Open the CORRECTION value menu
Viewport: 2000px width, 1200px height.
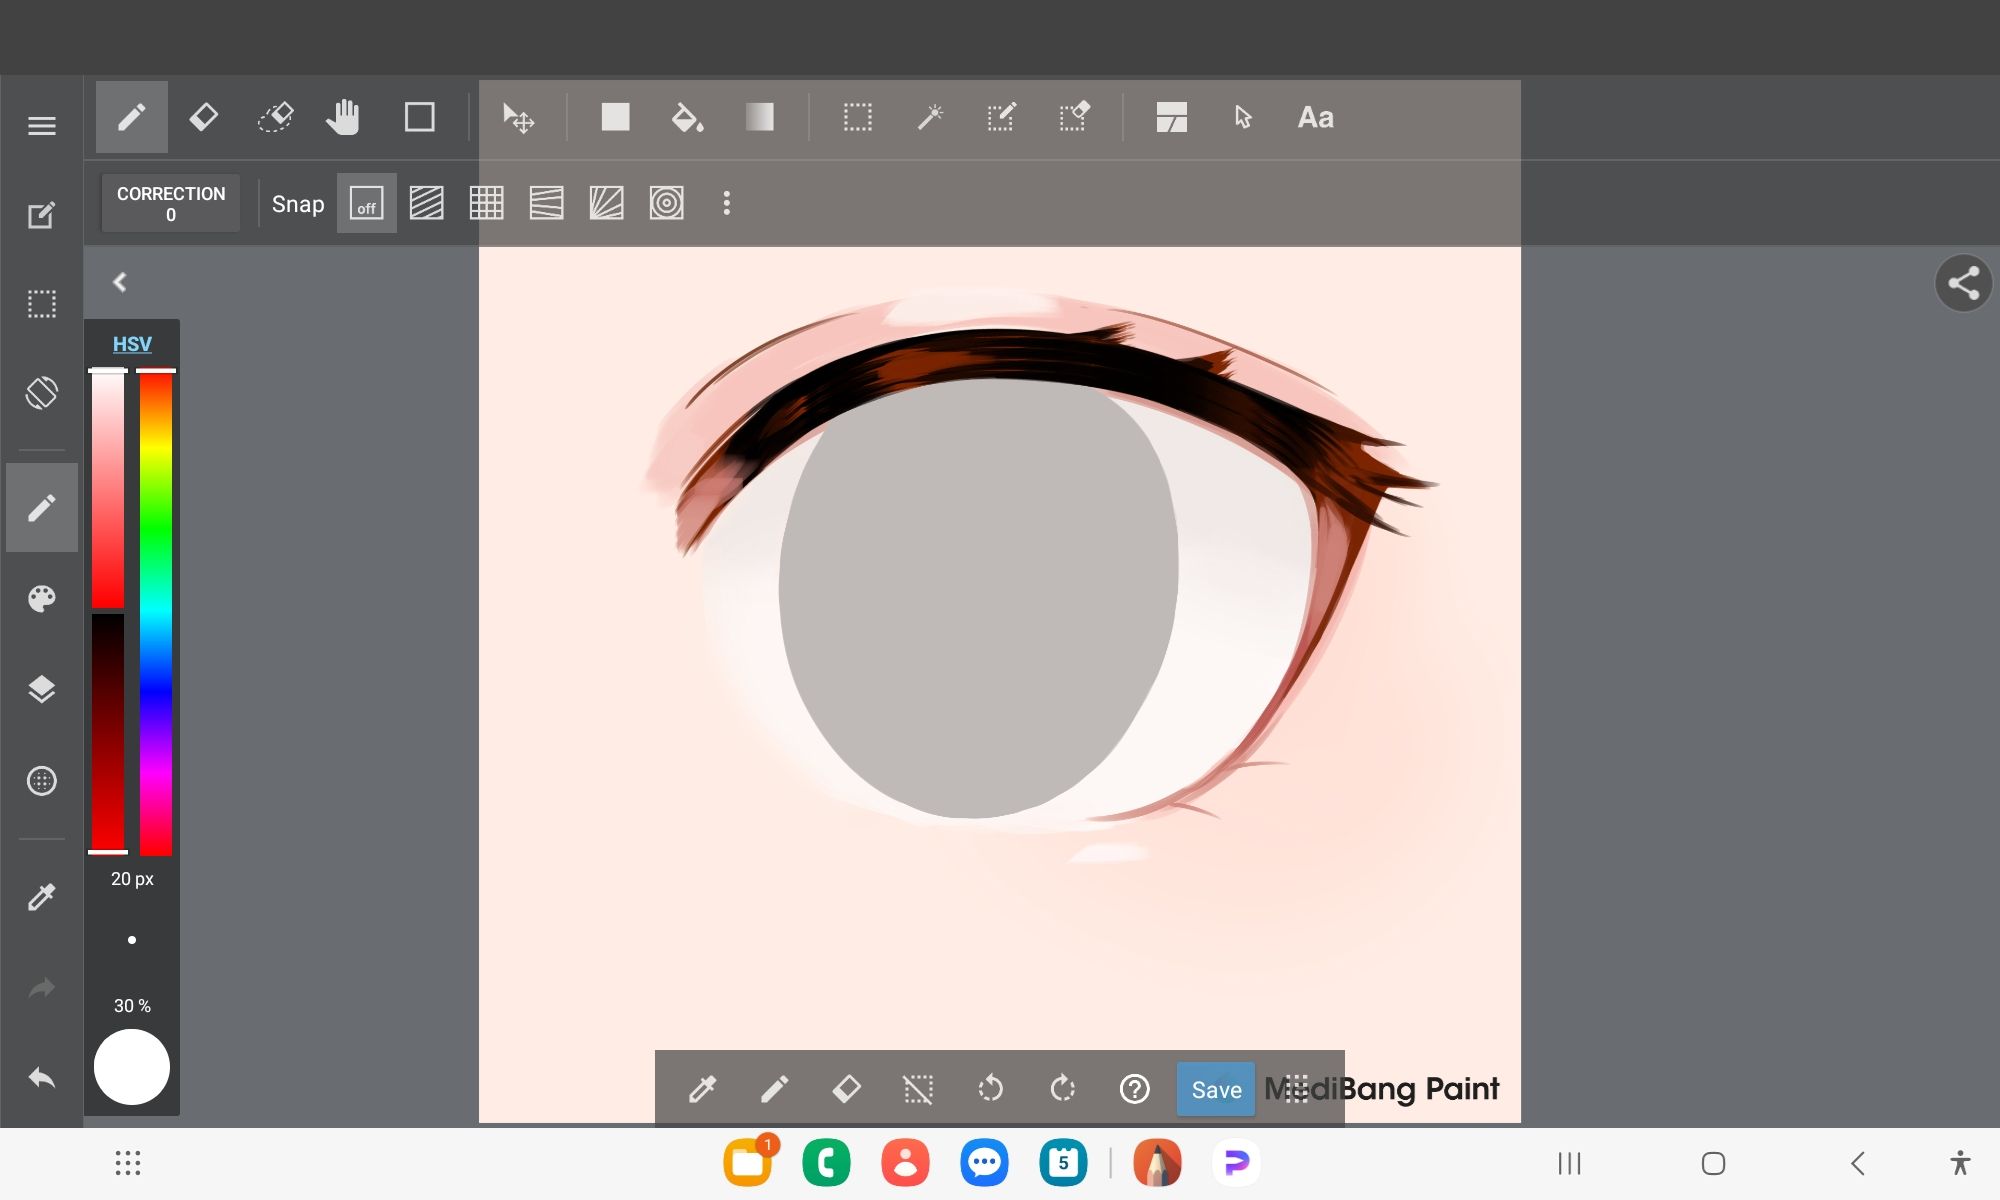pyautogui.click(x=170, y=203)
